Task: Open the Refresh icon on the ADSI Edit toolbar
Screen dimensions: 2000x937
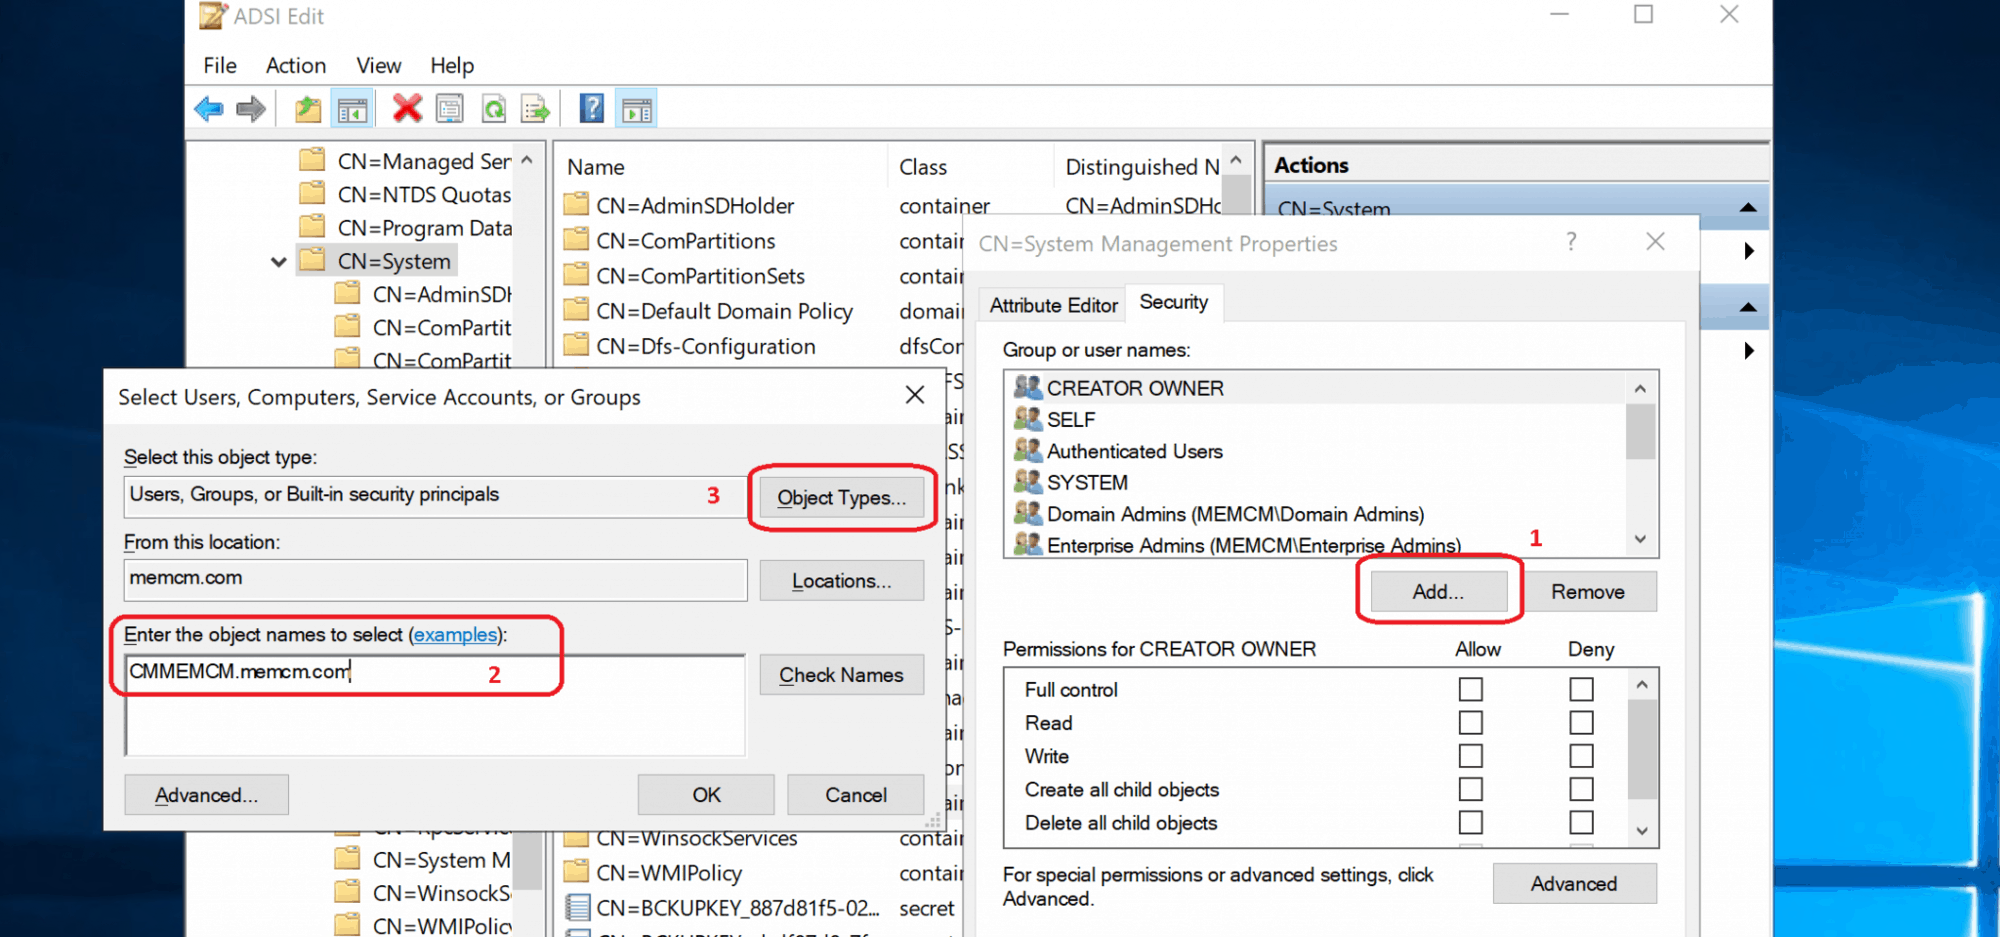Action: 493,108
